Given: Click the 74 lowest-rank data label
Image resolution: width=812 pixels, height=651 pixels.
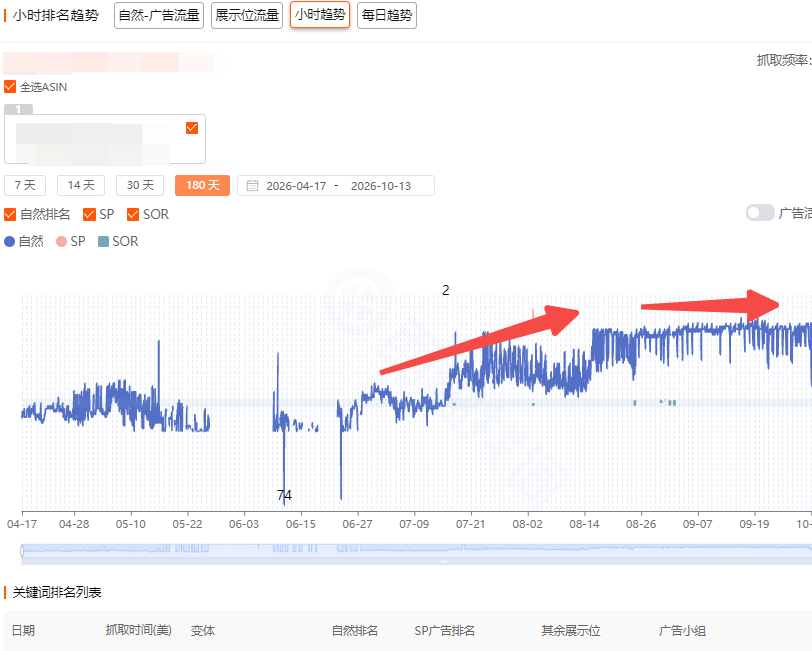Looking at the screenshot, I should 284,496.
